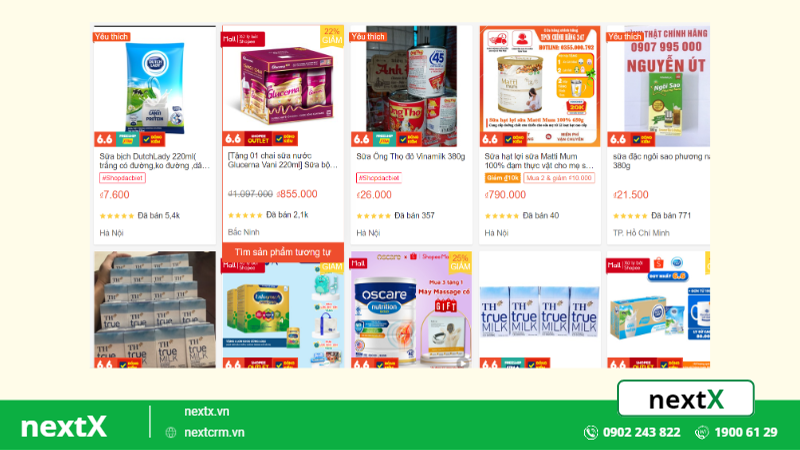The width and height of the screenshot is (800, 450).
Task: Select the "Tìm sản phẩm tương tự" button
Action: pos(283,252)
